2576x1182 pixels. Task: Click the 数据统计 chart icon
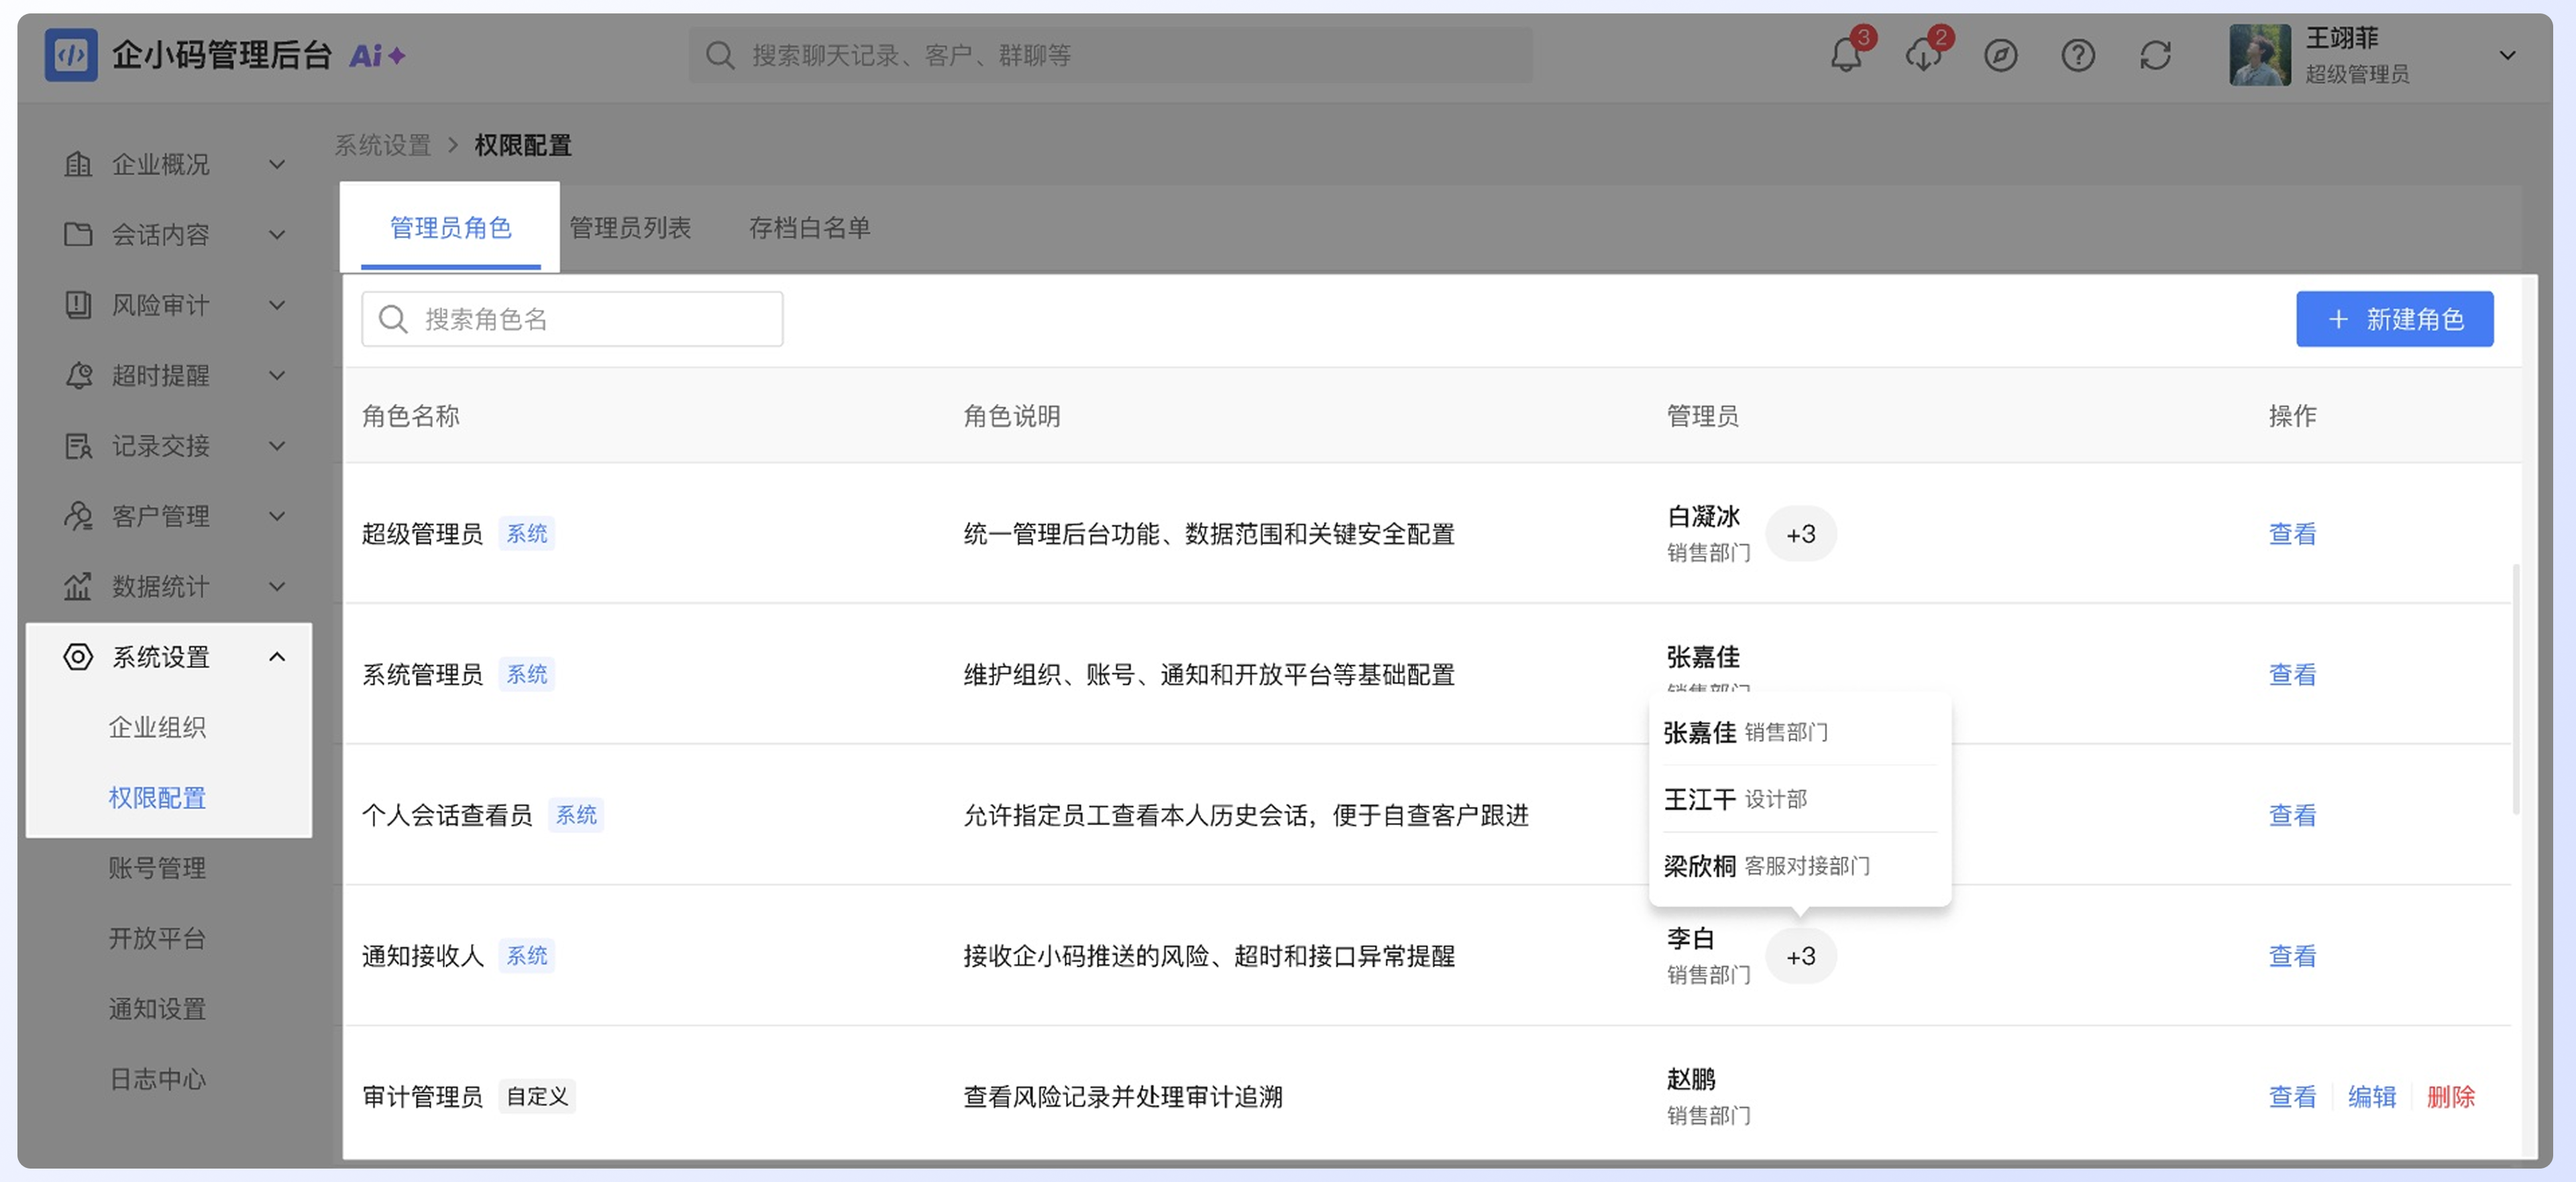click(x=78, y=586)
